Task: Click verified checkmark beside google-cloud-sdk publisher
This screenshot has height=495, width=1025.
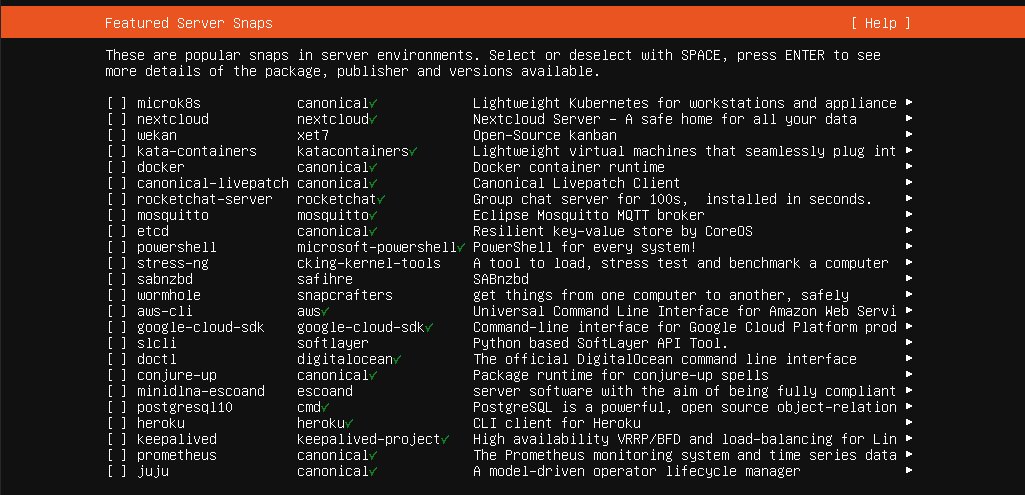Action: coord(429,327)
